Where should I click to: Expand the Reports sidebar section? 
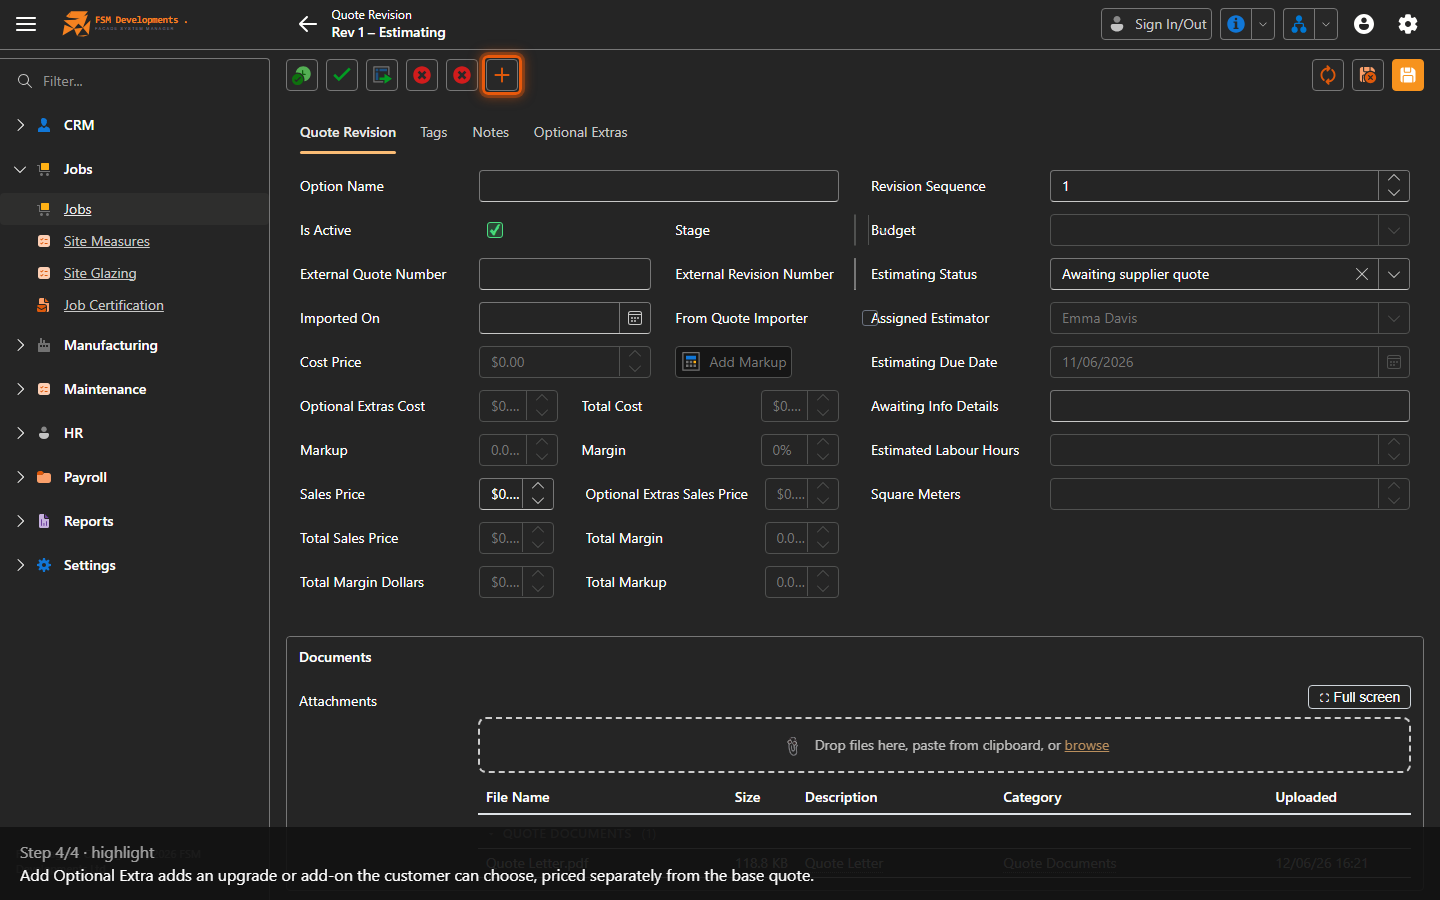pyautogui.click(x=20, y=521)
